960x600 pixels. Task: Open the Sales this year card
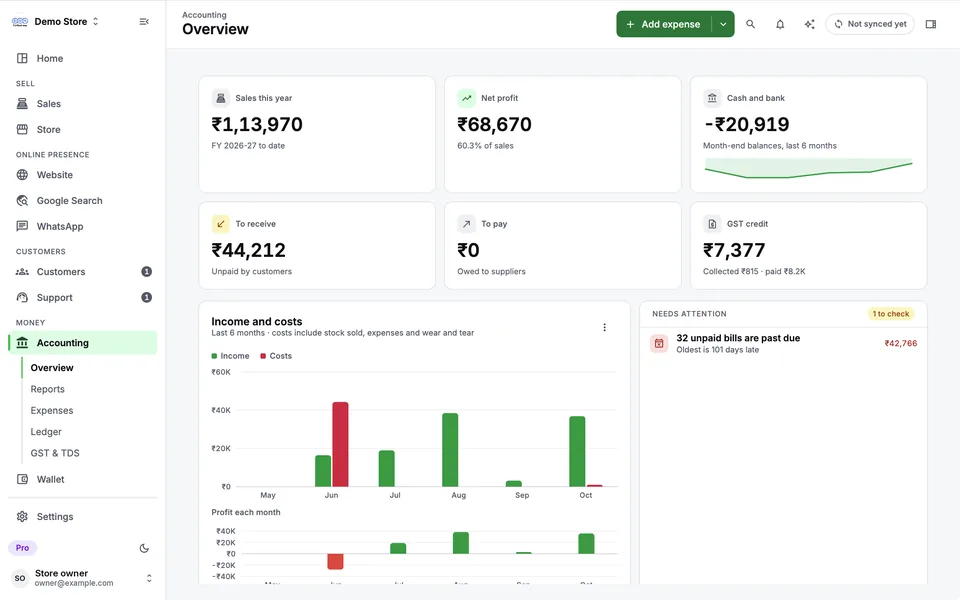317,133
